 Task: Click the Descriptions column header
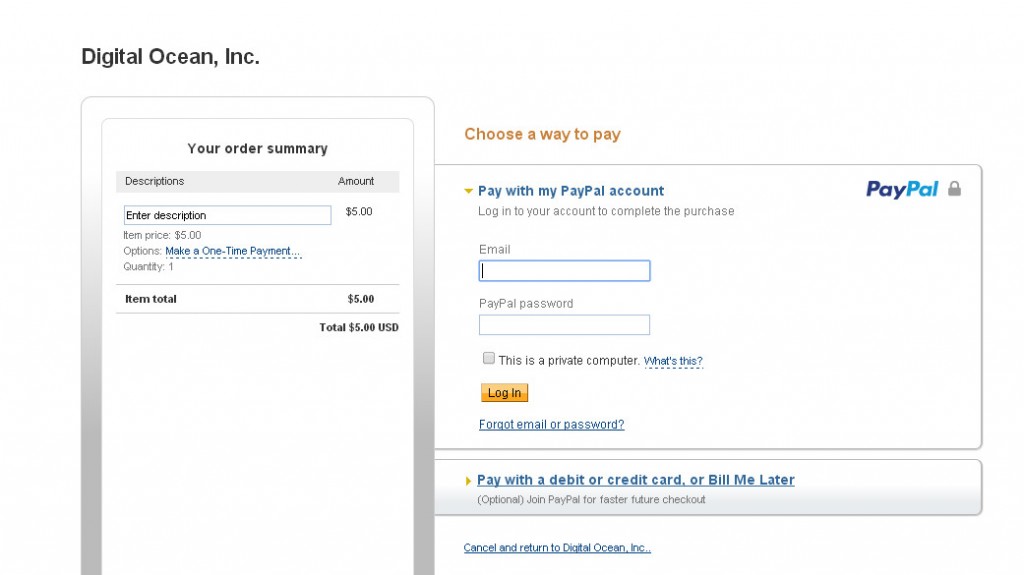155,181
